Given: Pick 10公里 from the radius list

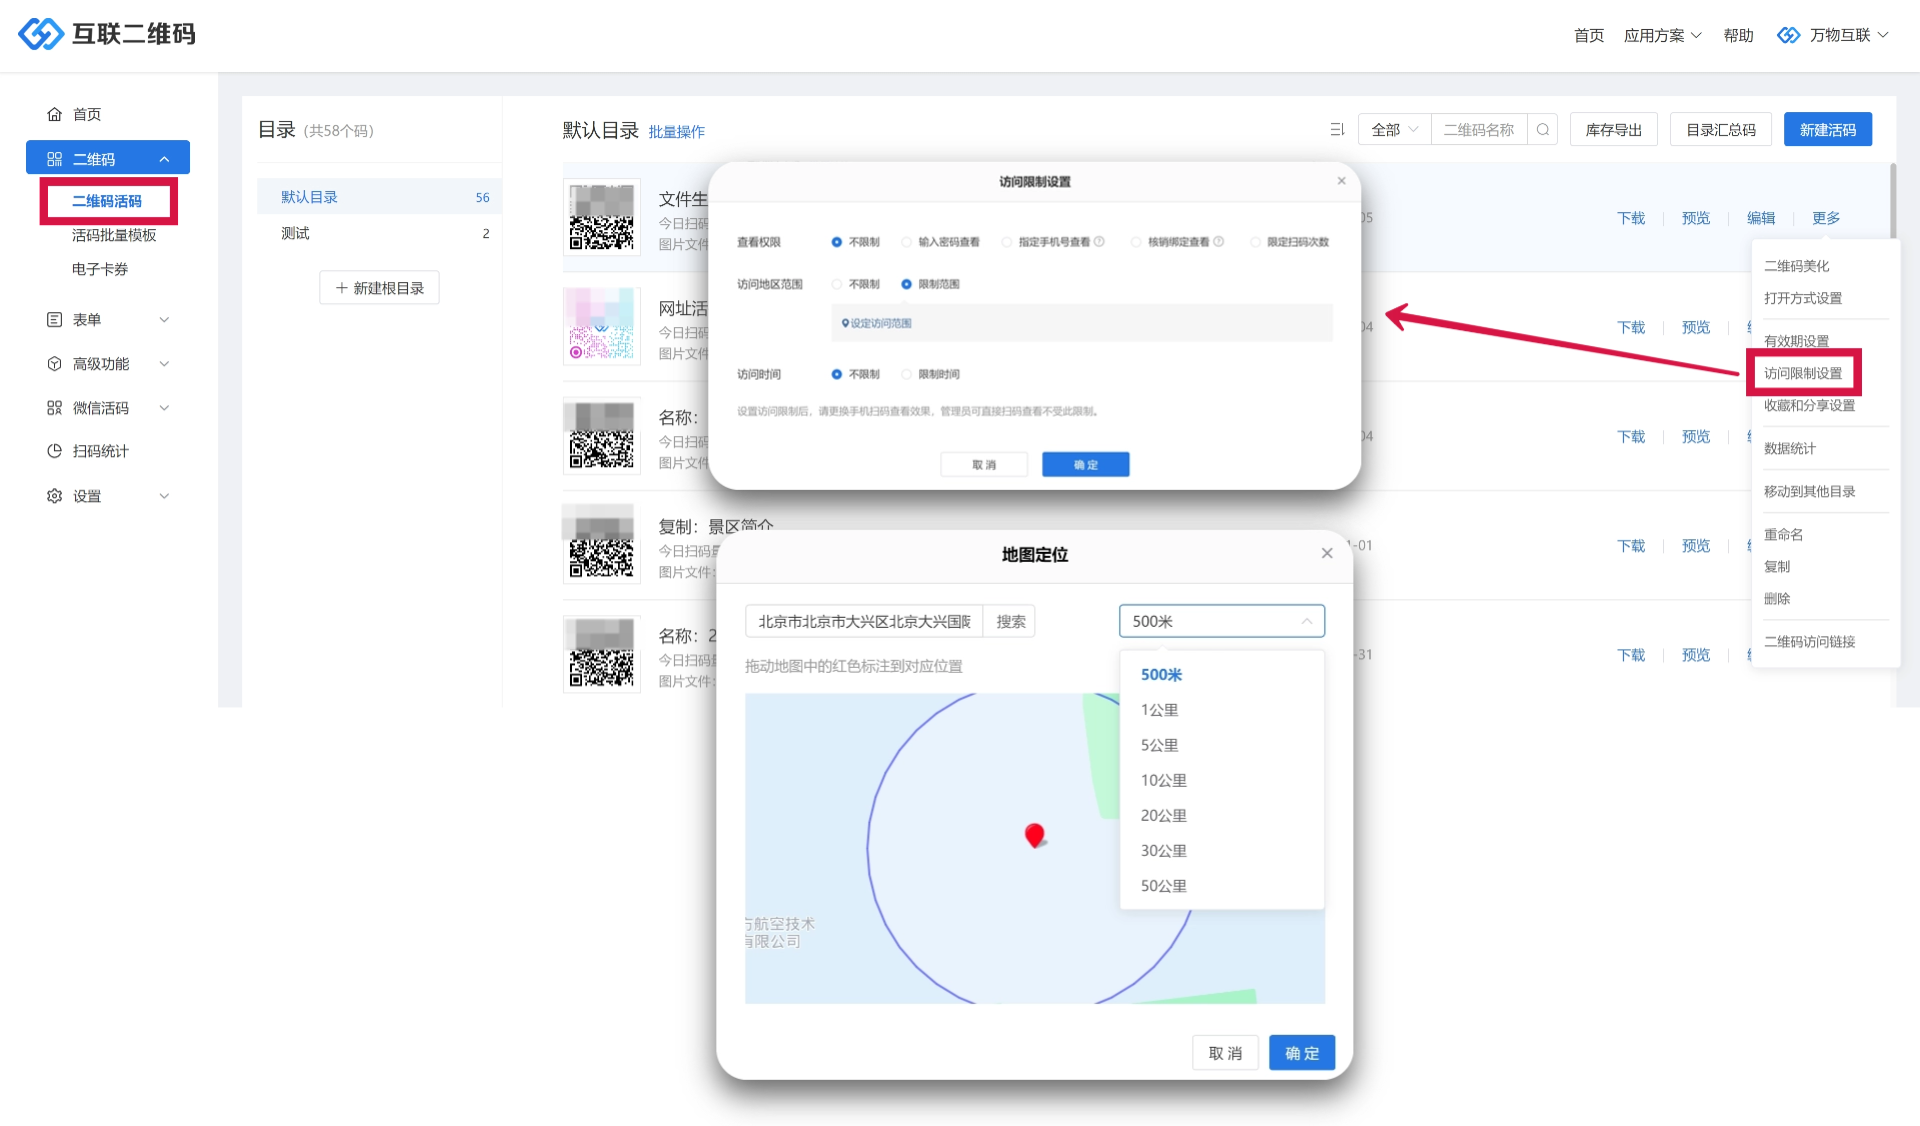Looking at the screenshot, I should (1164, 780).
